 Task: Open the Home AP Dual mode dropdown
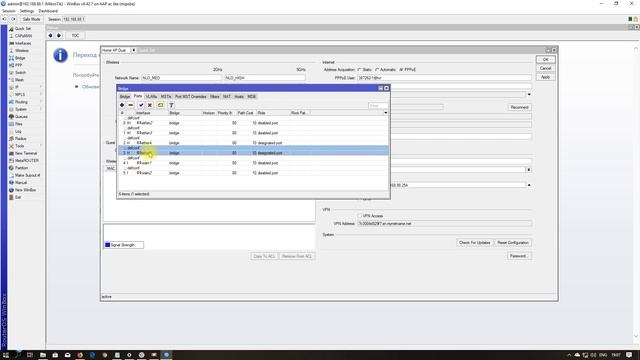click(x=133, y=50)
